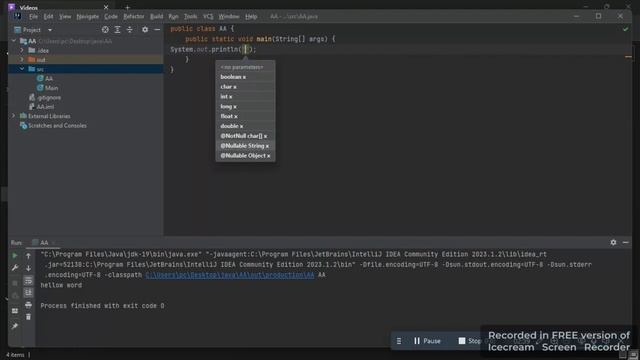Select '@Nullable String x' parameter hint
Image resolution: width=640 pixels, height=360 pixels.
coord(245,146)
